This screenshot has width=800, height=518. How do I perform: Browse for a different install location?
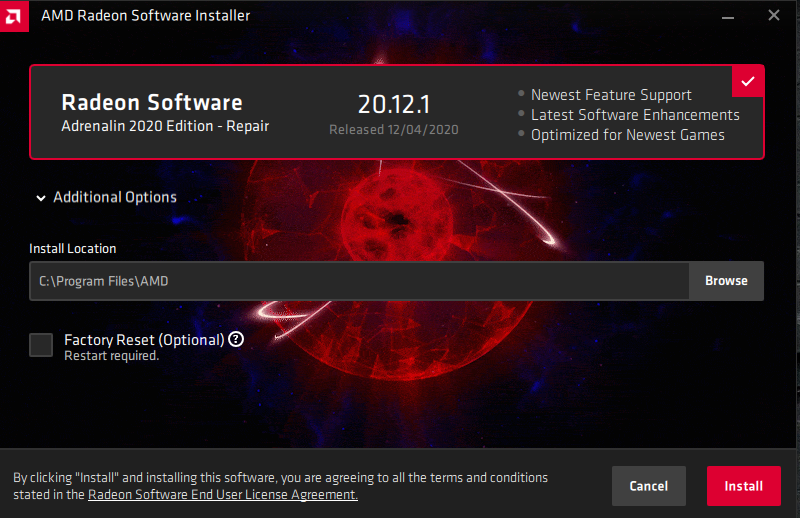[726, 281]
